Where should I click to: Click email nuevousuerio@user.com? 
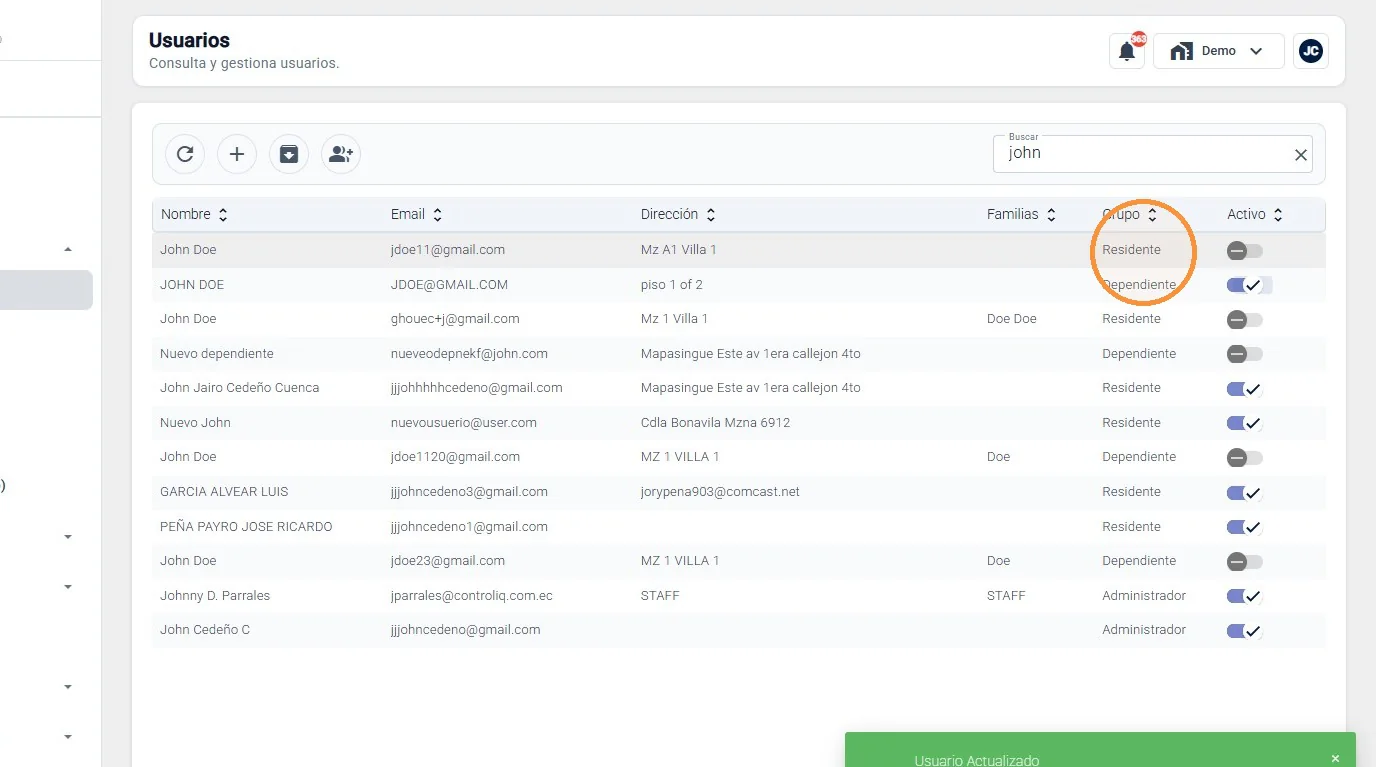pyautogui.click(x=464, y=423)
